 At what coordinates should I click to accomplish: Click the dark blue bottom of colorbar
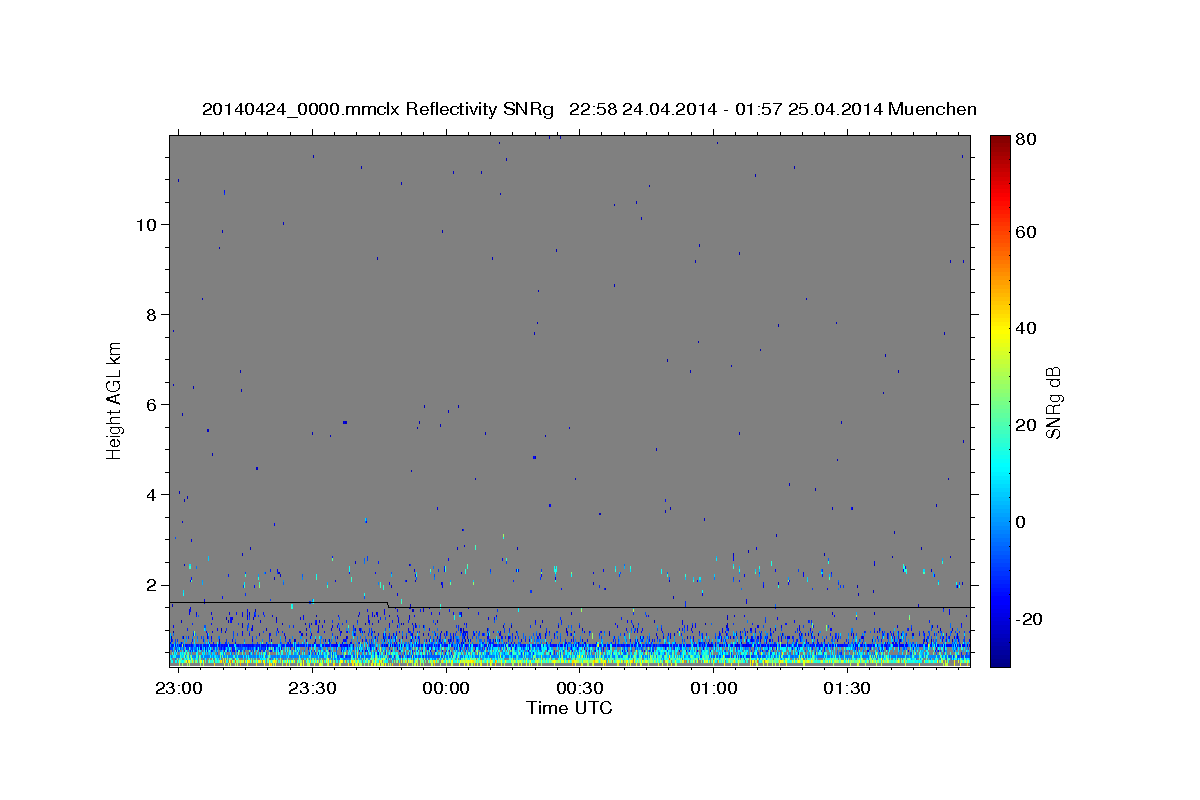tap(1000, 660)
